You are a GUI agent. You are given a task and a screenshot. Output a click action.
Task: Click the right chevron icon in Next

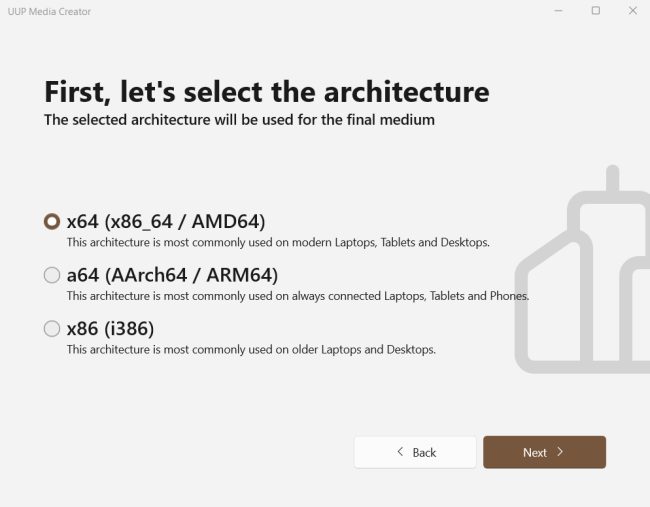pyautogui.click(x=560, y=452)
